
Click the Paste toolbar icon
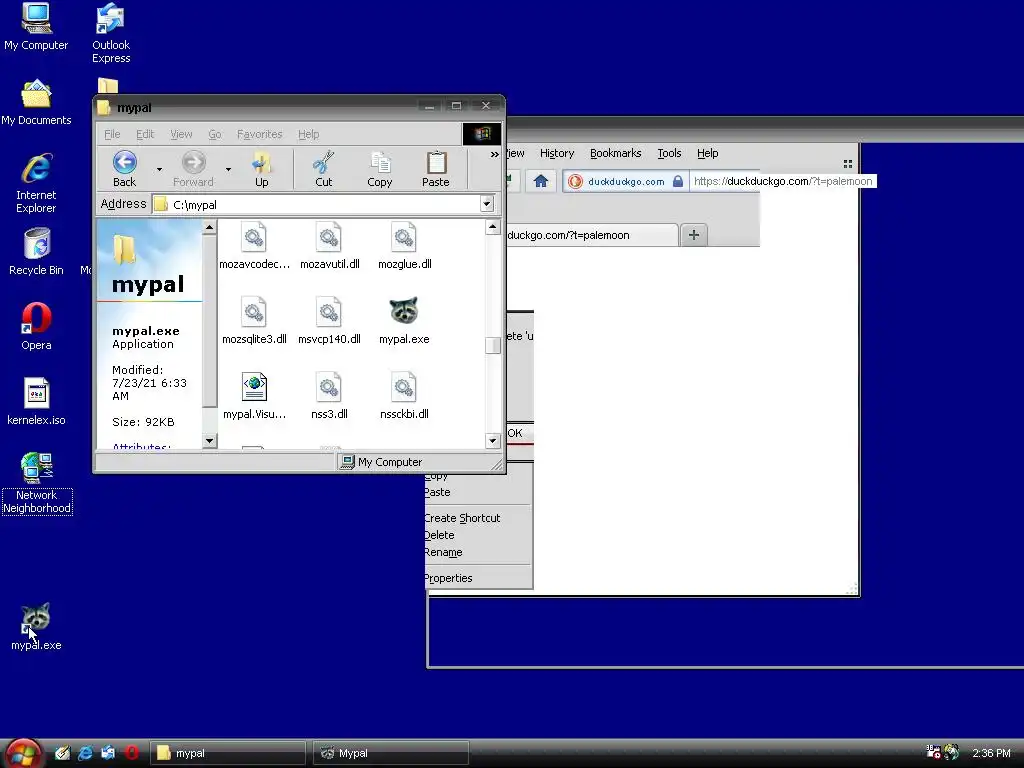(x=436, y=169)
